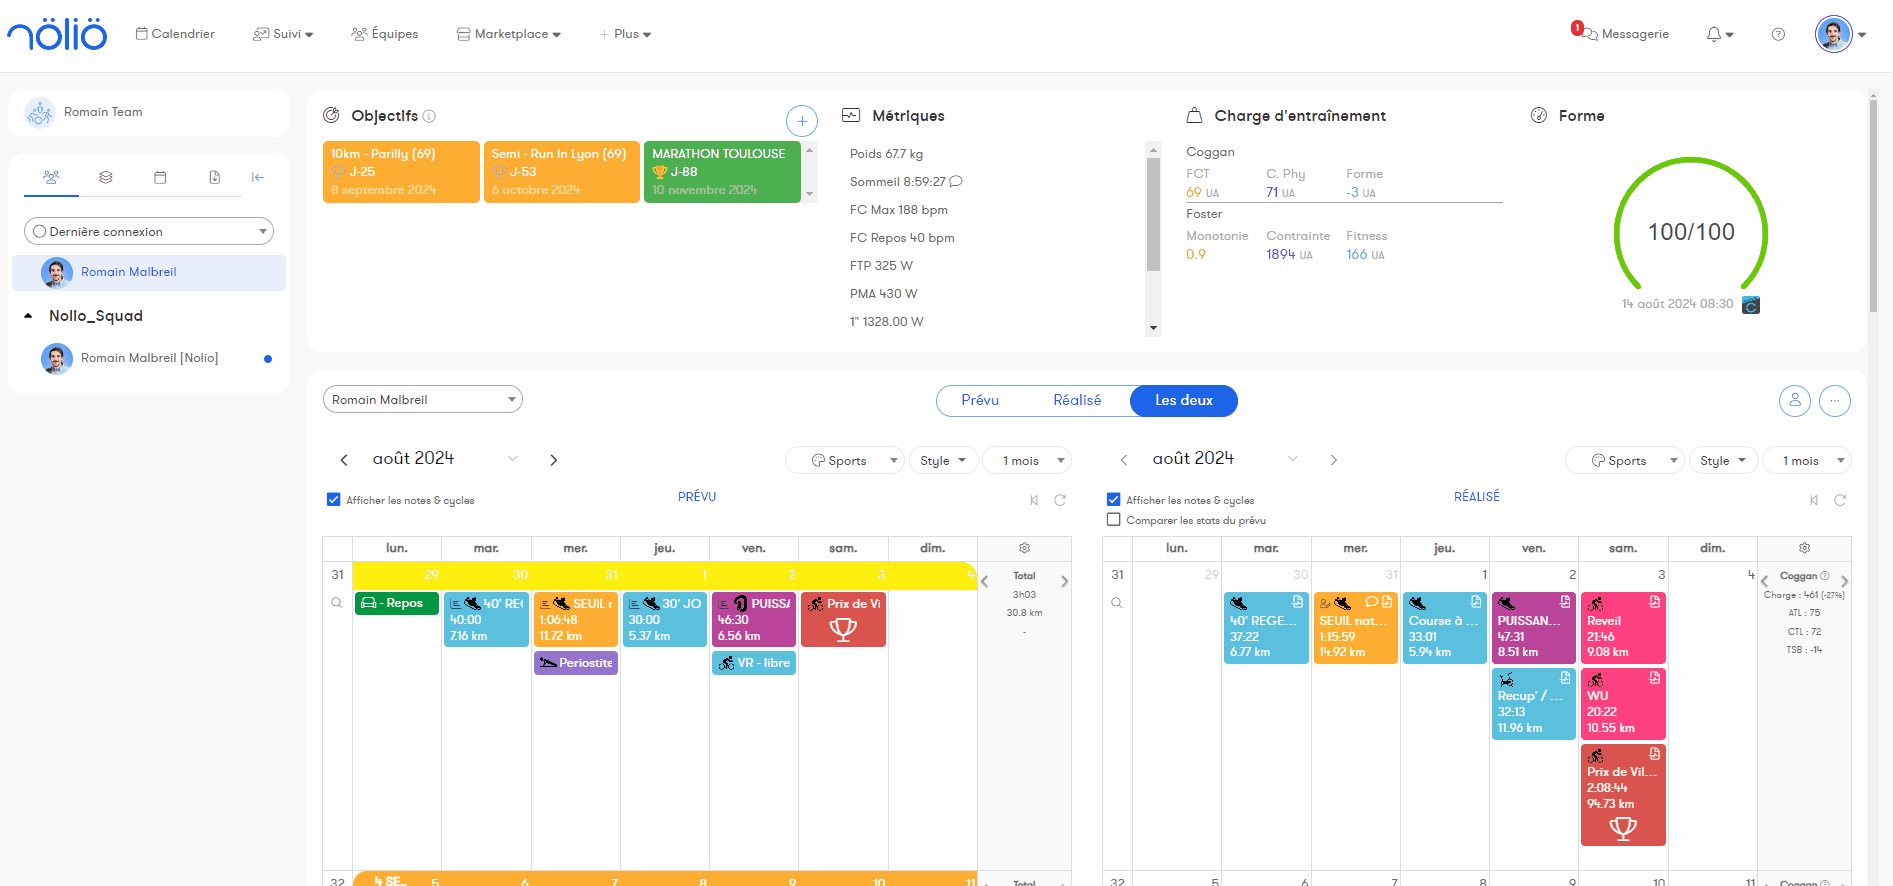Uncheck Afficher les notes in Prévu
Viewport: 1893px width, 886px height.
pyautogui.click(x=334, y=500)
